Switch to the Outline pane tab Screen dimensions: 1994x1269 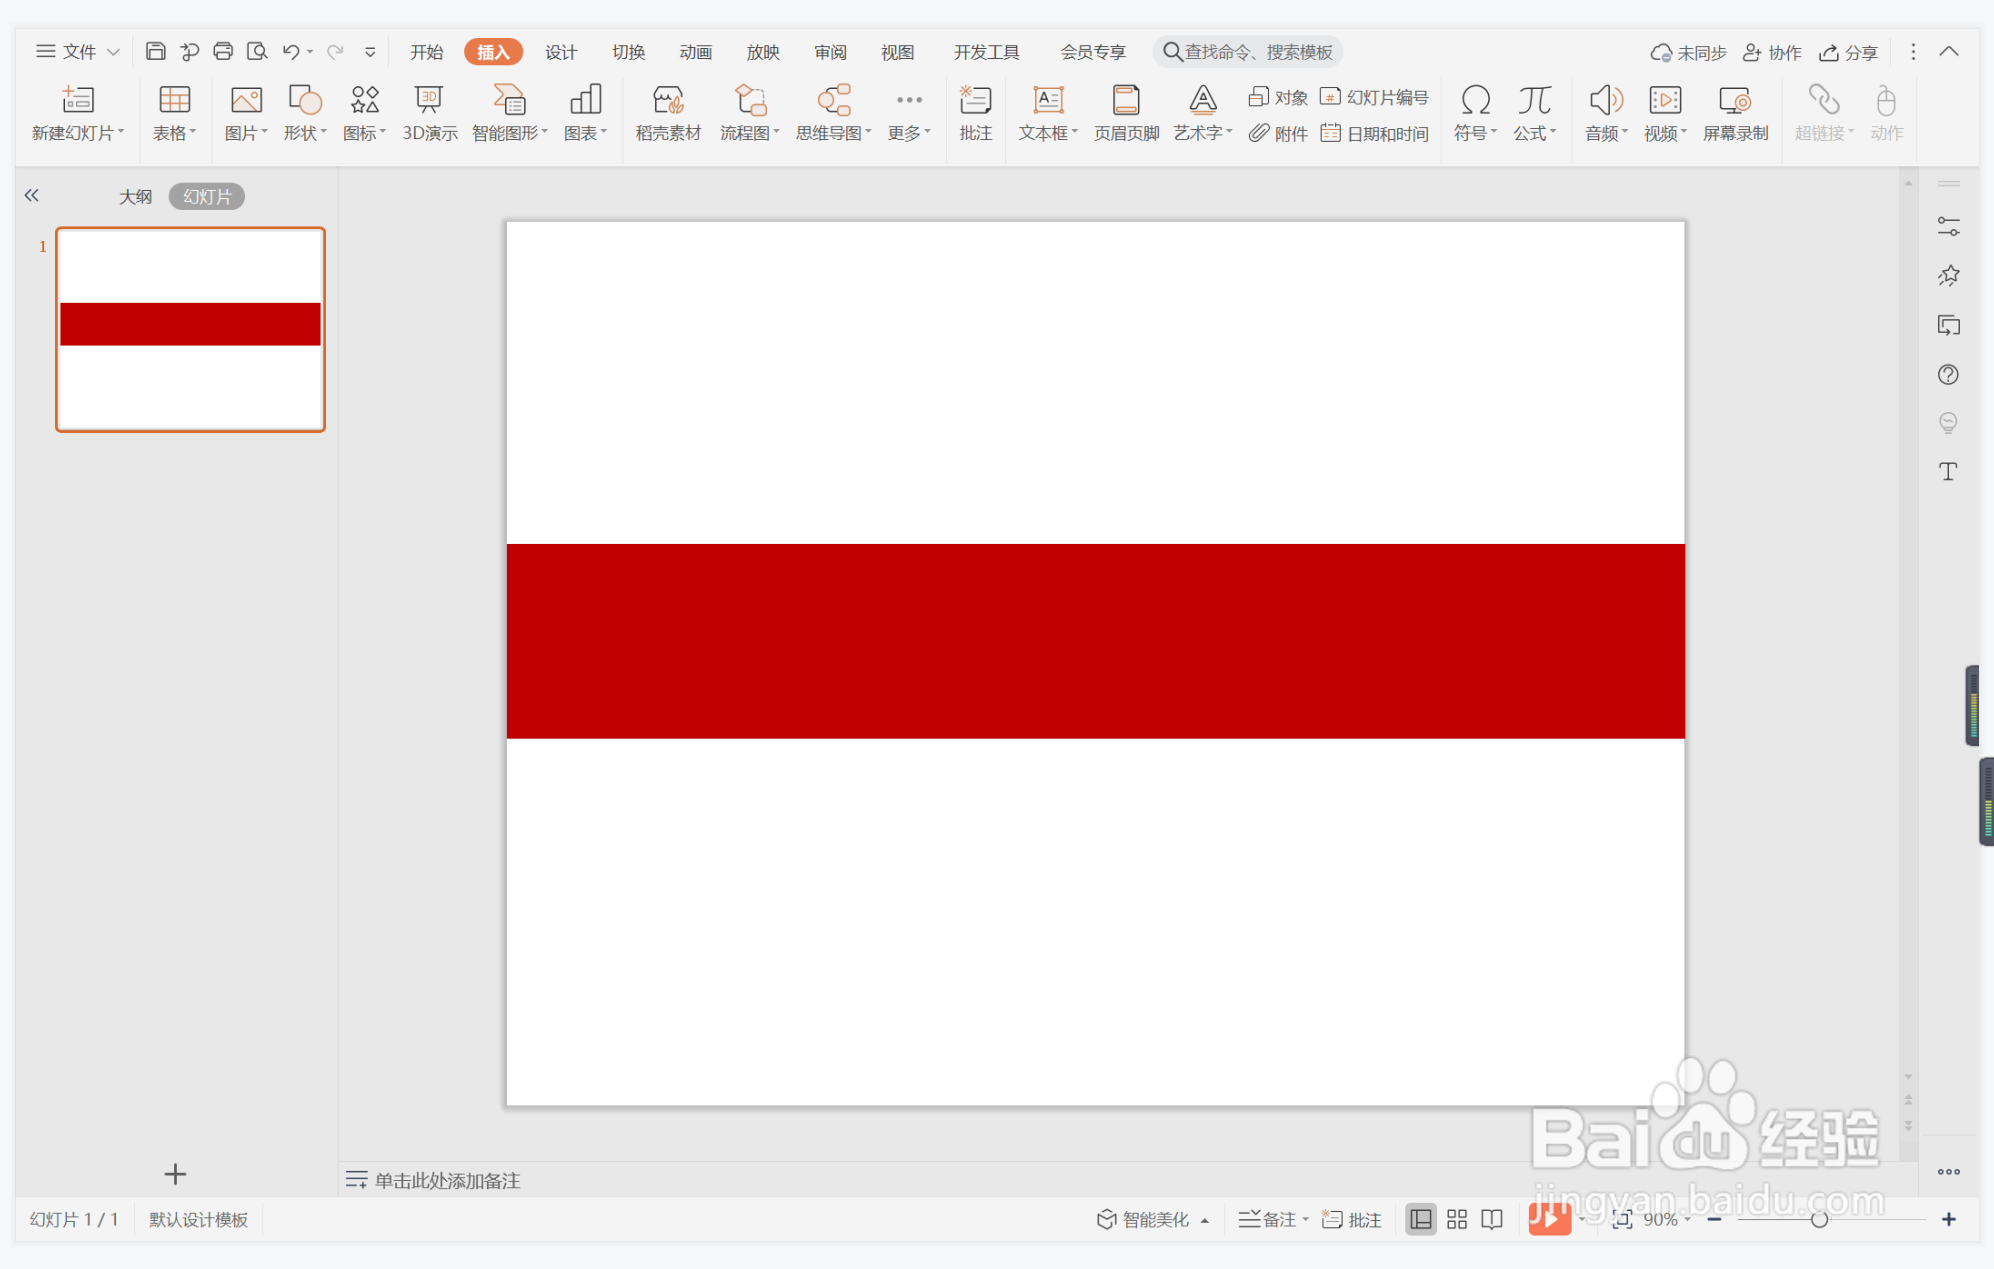pyautogui.click(x=135, y=196)
